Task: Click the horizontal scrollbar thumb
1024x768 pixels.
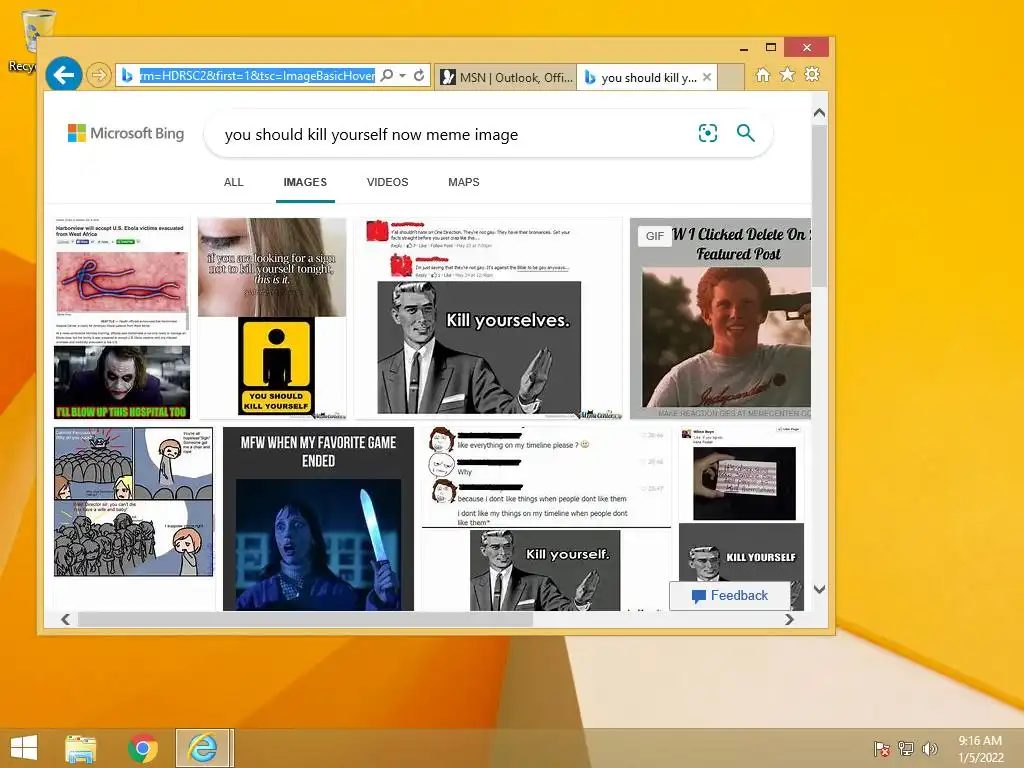Action: coord(305,619)
